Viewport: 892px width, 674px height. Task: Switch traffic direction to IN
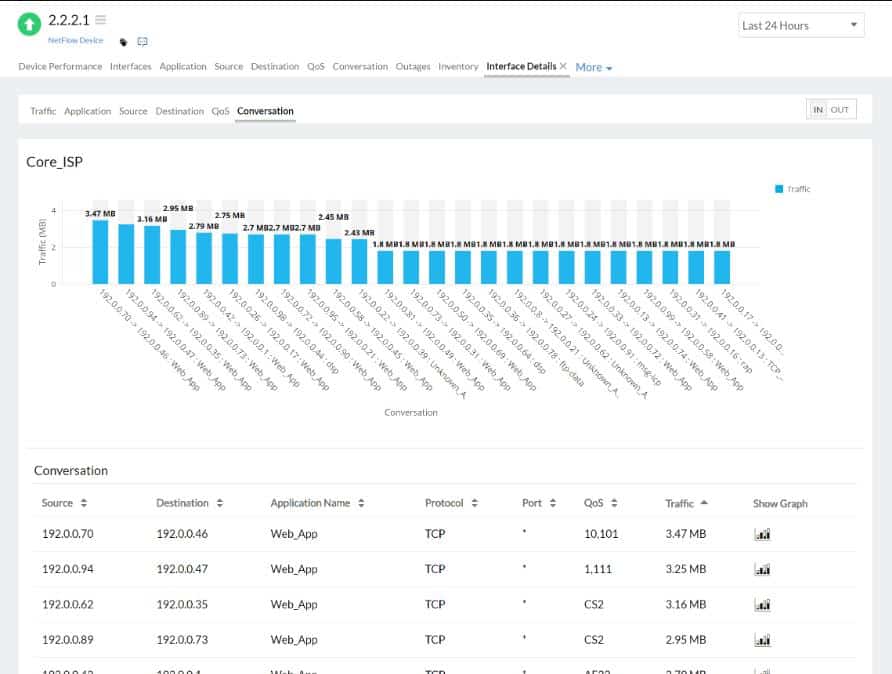(x=818, y=110)
